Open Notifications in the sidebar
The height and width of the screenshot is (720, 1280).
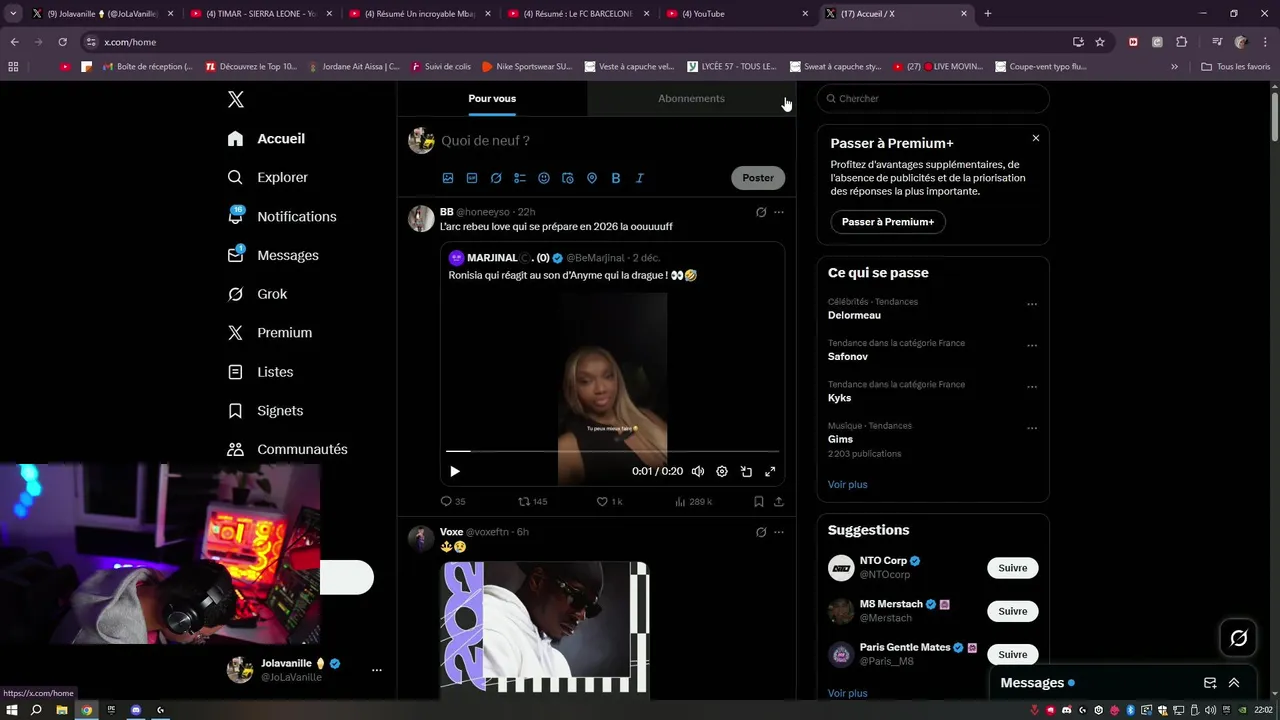click(x=281, y=216)
